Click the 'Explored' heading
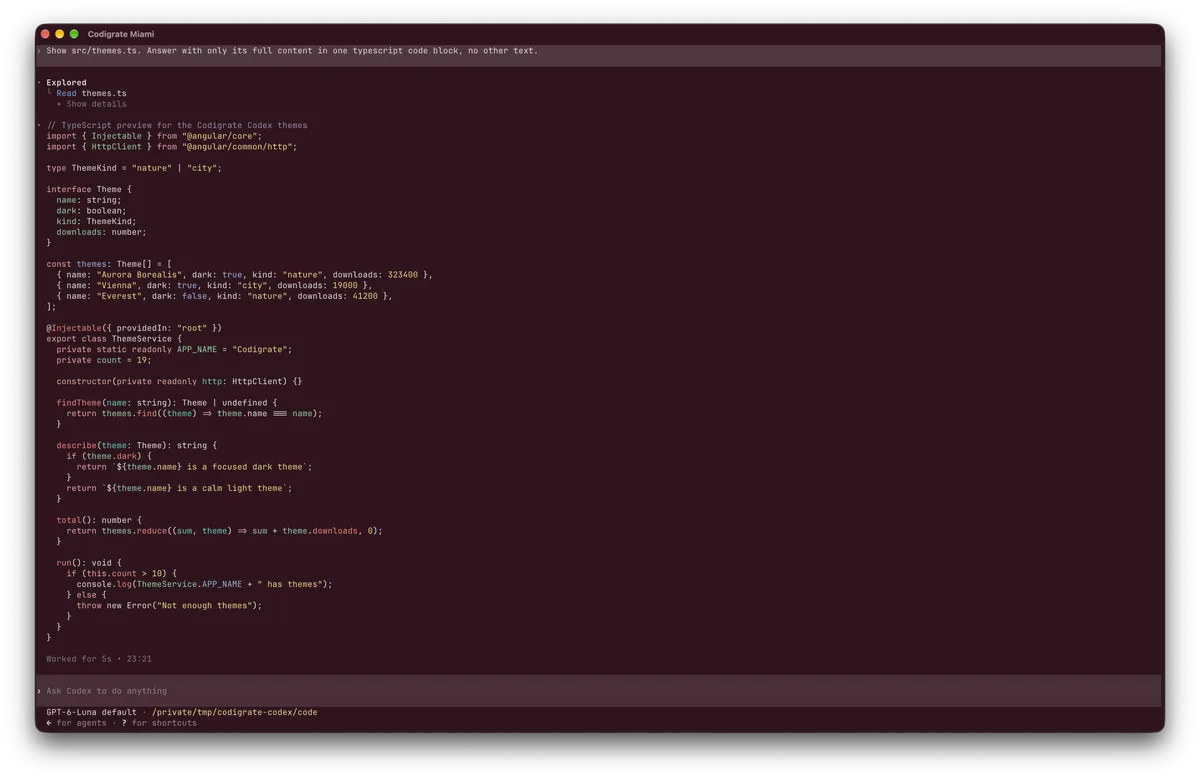This screenshot has height=779, width=1200. [66, 83]
